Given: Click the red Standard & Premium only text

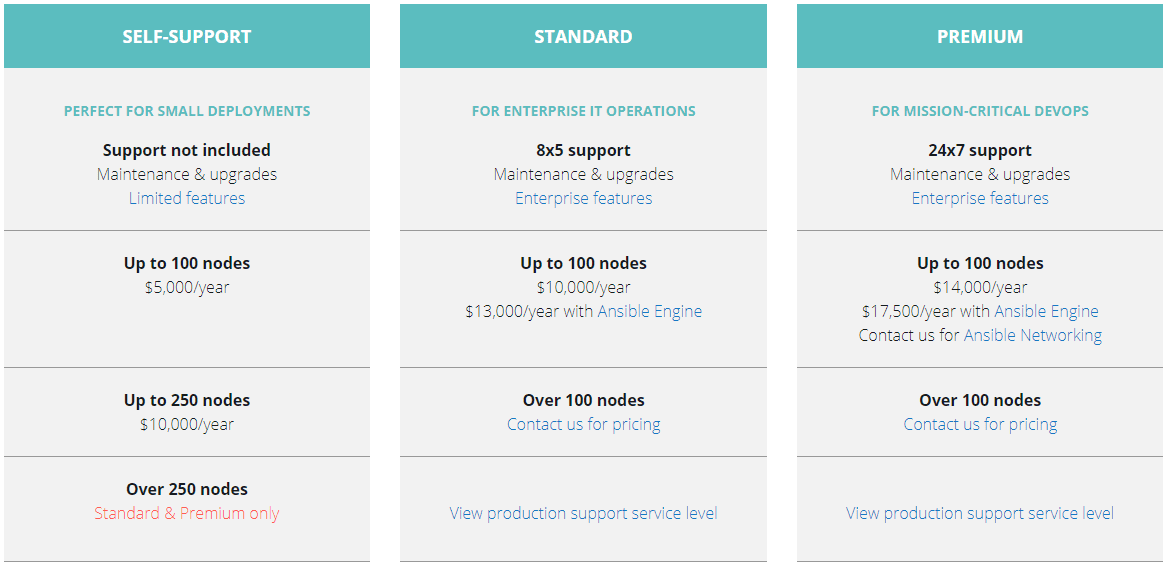Looking at the screenshot, I should [187, 513].
